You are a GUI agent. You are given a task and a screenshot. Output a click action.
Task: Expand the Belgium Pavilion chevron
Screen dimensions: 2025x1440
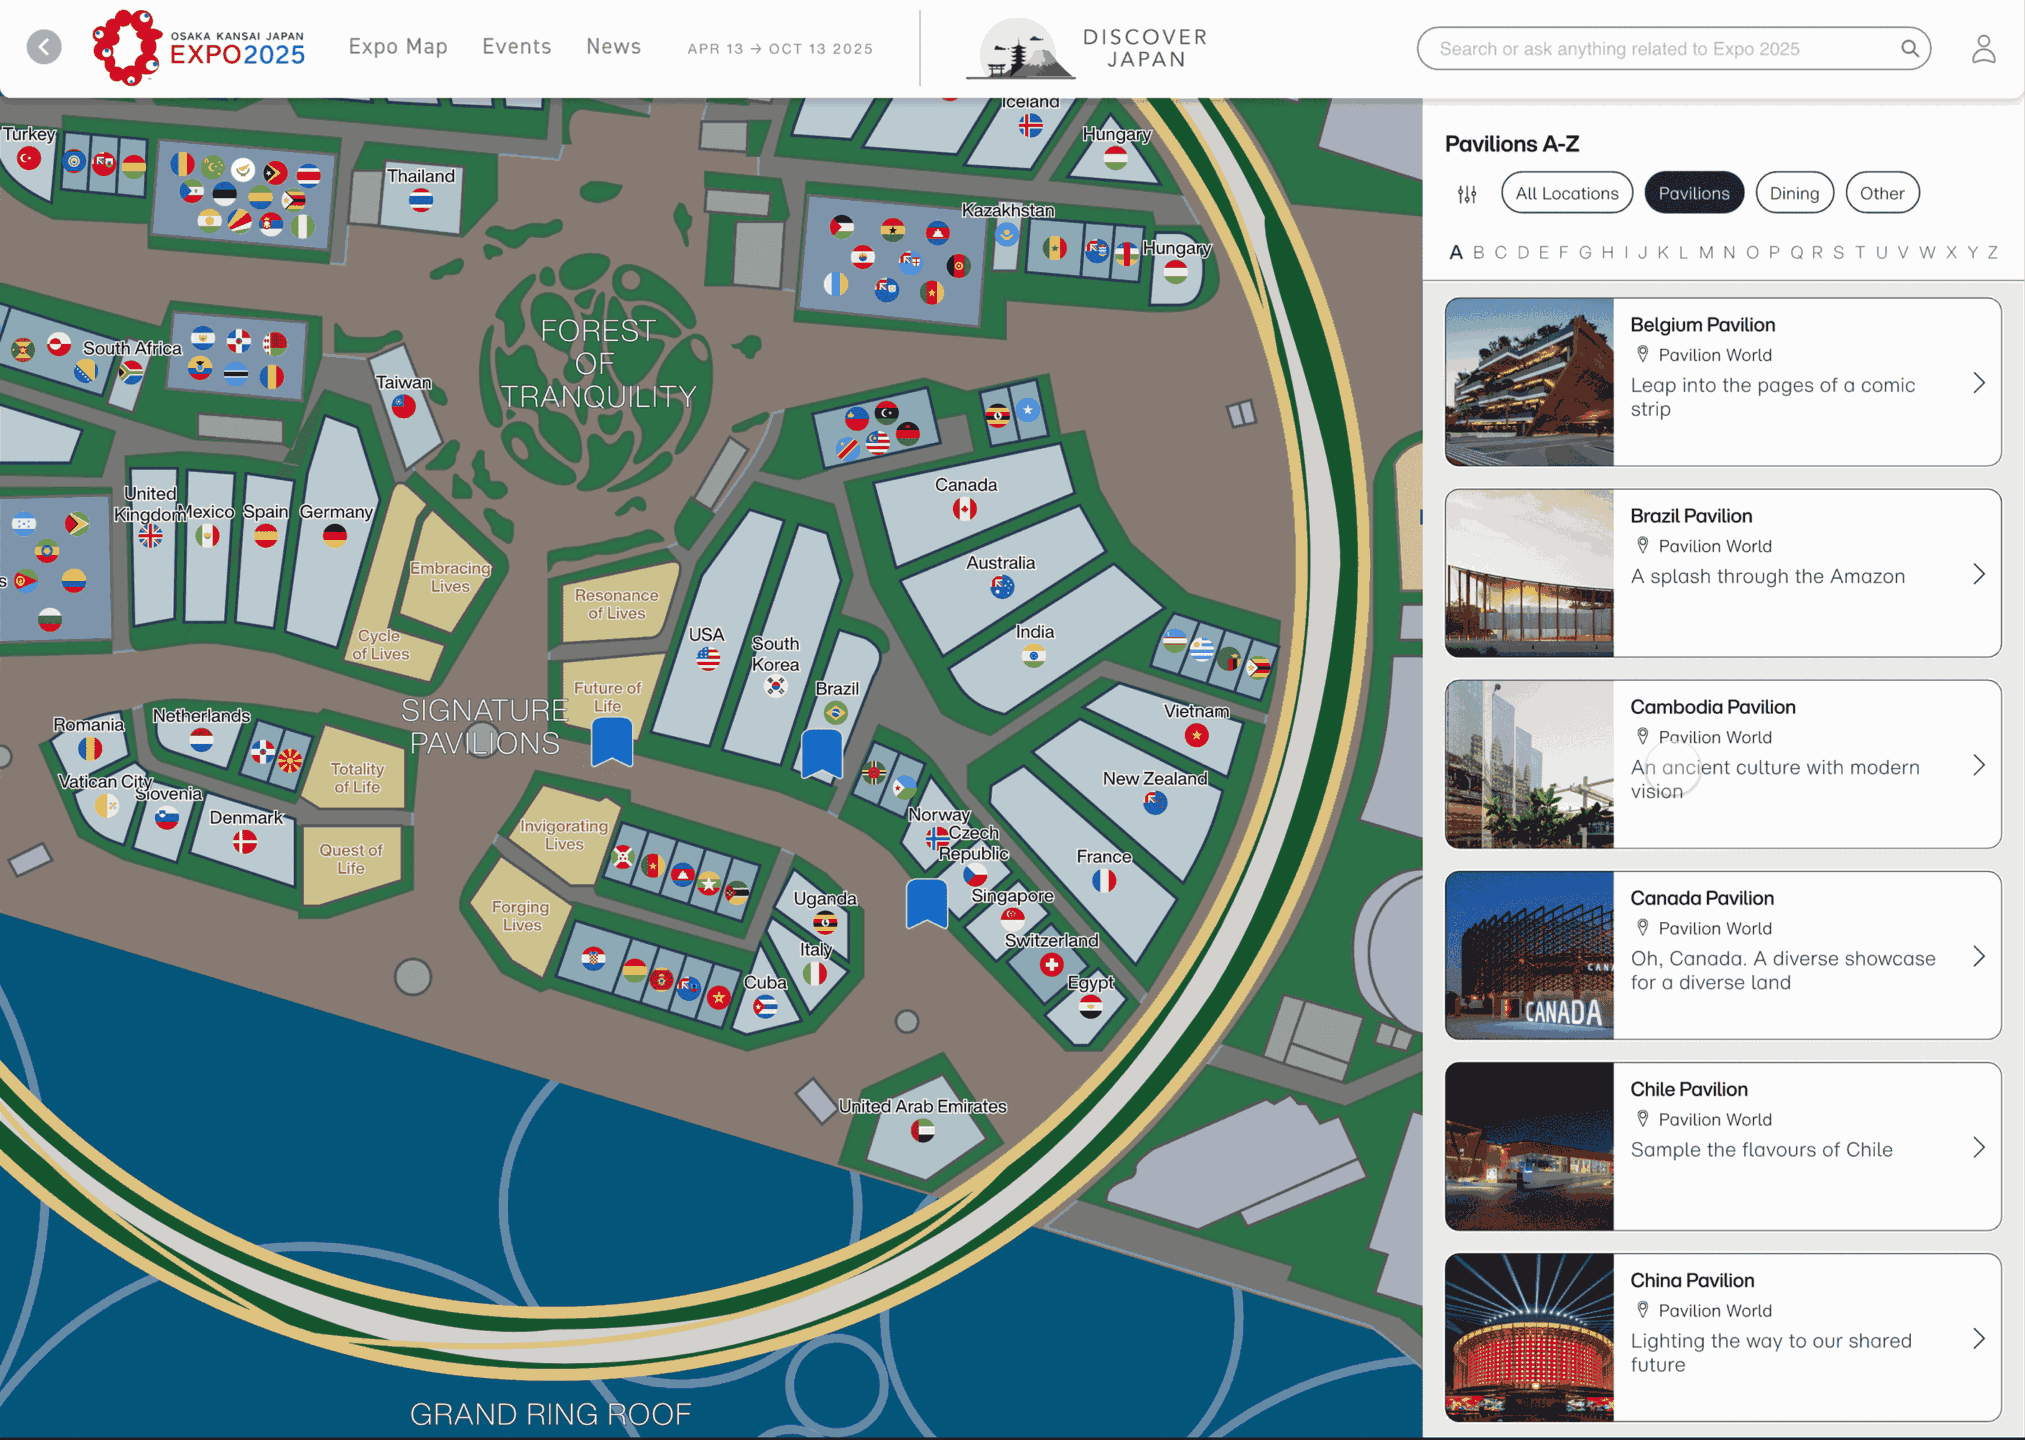pos(1979,383)
